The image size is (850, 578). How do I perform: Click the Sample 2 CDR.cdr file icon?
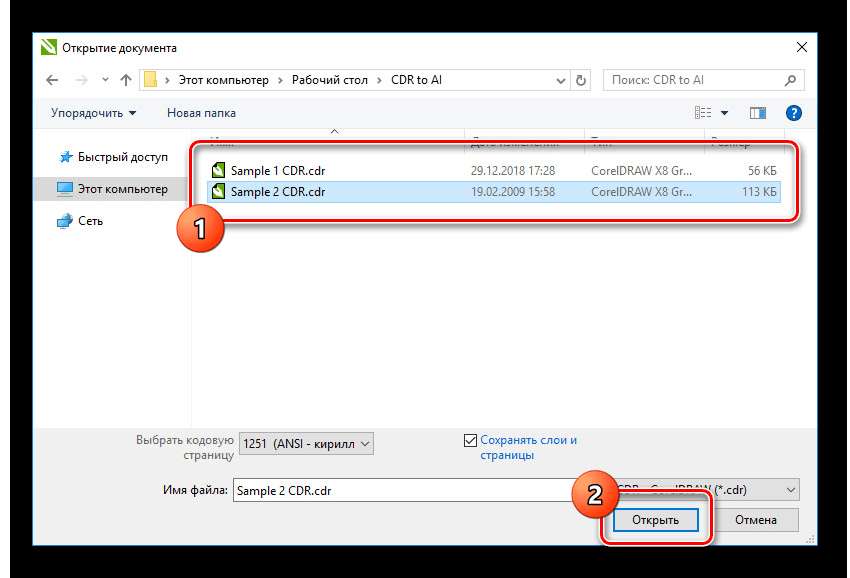(218, 191)
